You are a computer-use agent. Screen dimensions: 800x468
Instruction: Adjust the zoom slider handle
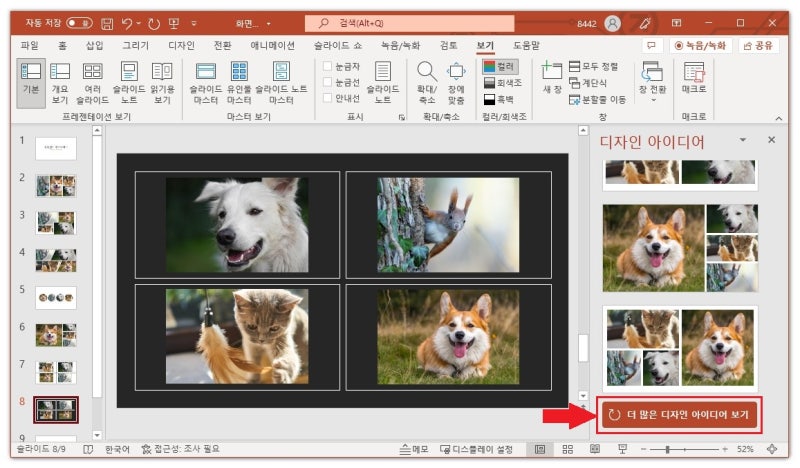(x=668, y=449)
